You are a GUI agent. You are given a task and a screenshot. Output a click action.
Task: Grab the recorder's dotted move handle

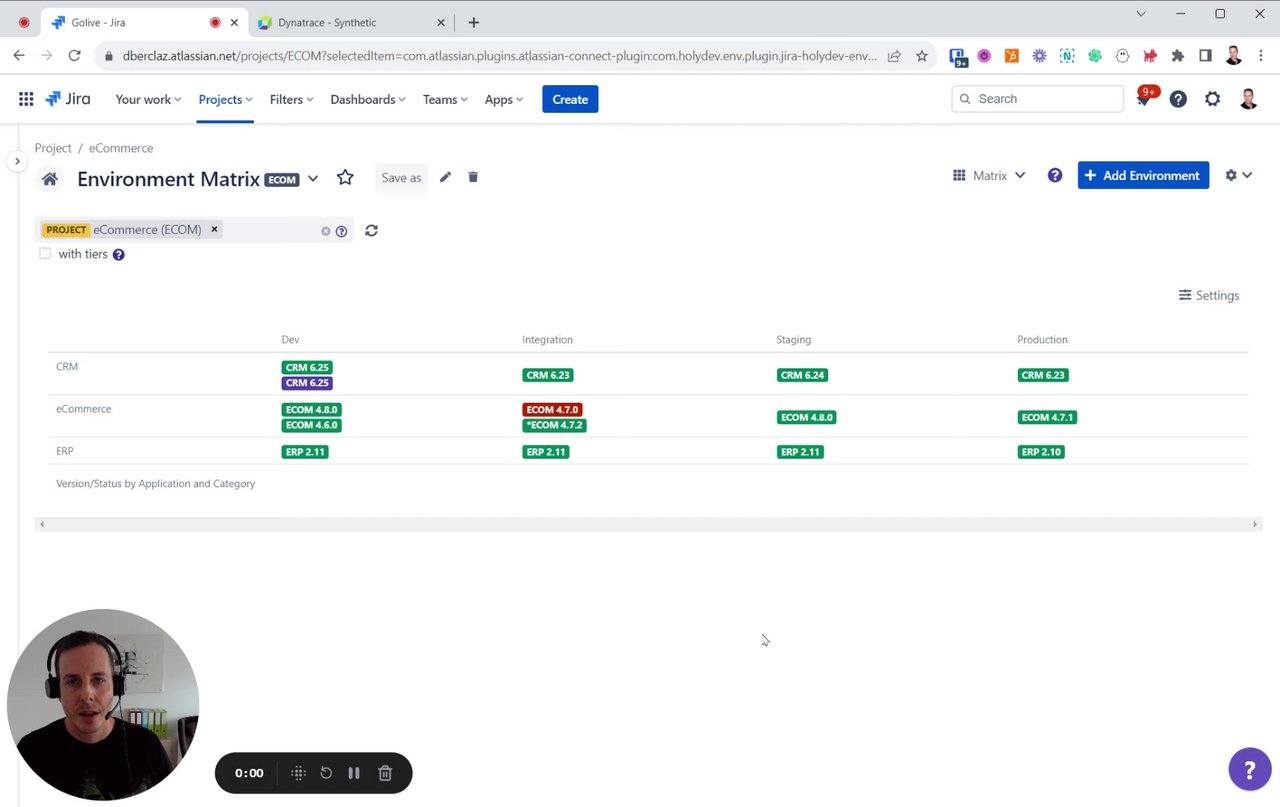298,773
